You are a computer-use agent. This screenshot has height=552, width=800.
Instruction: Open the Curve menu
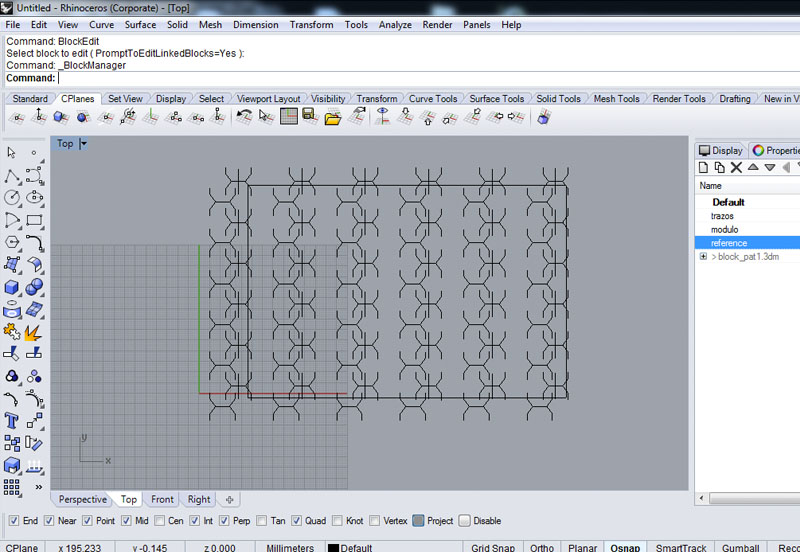(x=102, y=24)
